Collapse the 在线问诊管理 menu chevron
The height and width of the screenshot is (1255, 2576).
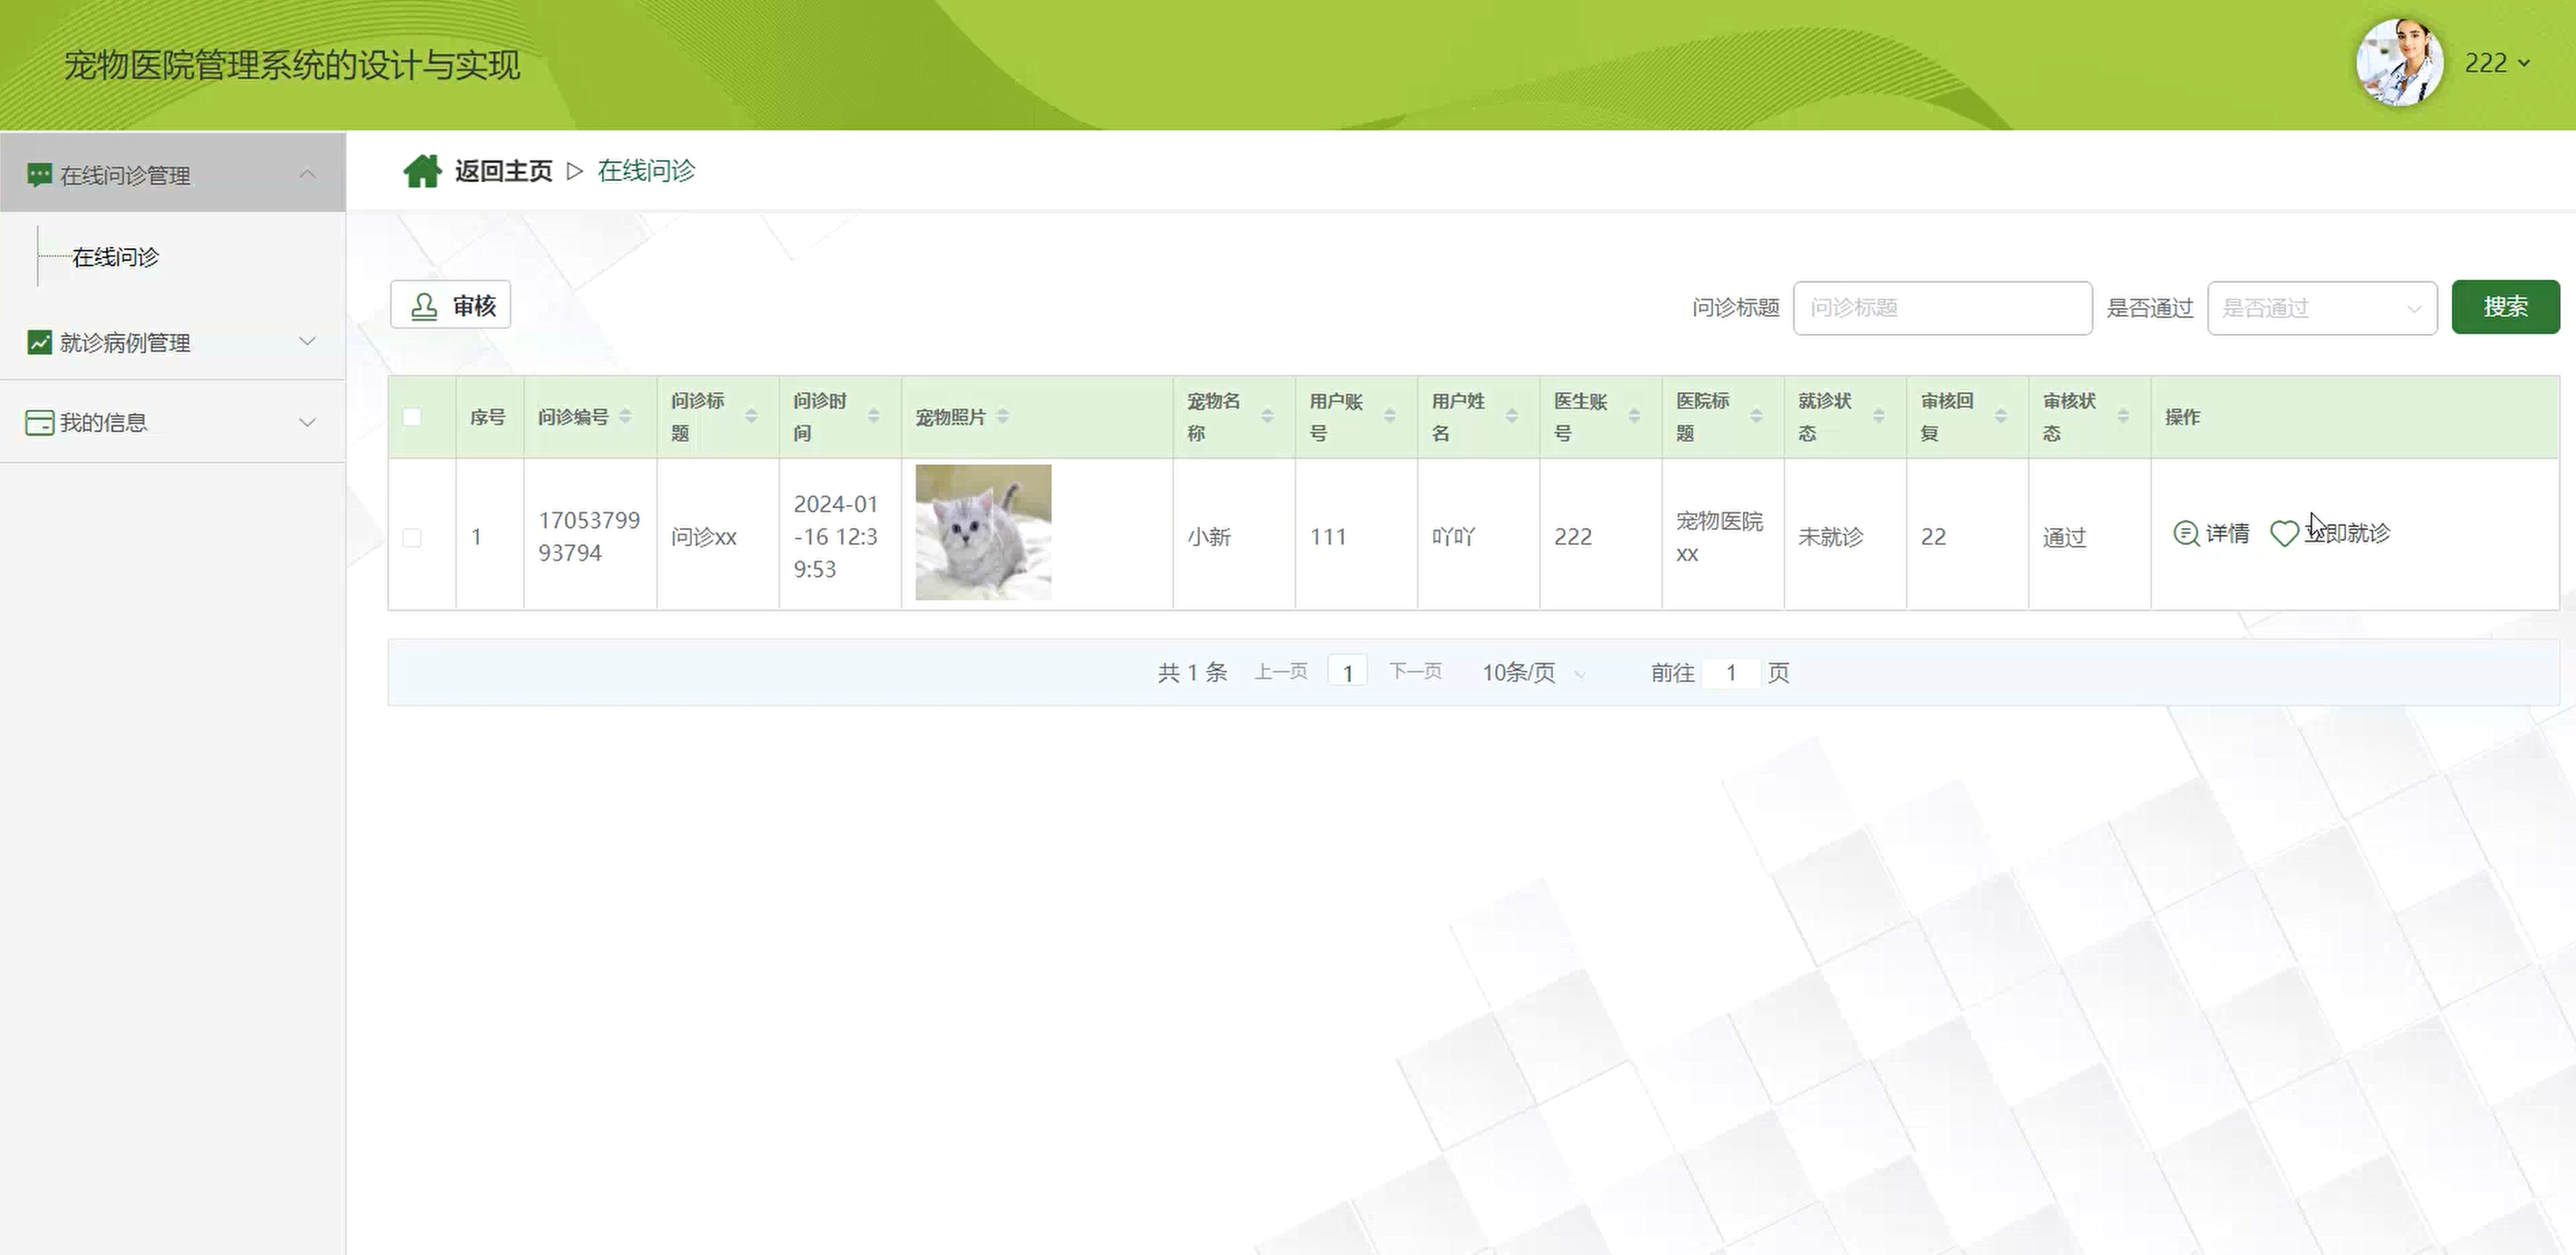tap(307, 174)
